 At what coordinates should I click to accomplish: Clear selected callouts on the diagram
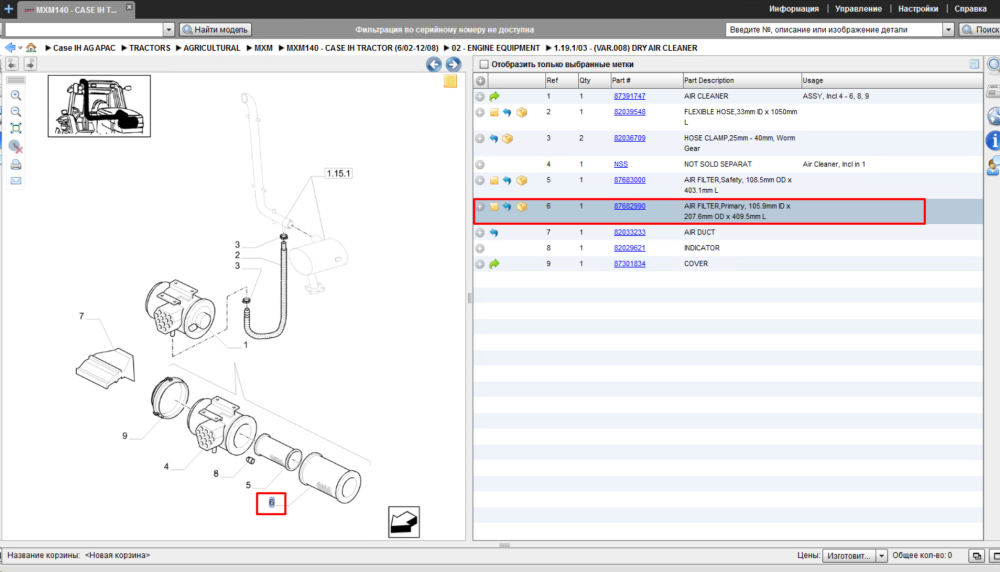click(x=16, y=147)
